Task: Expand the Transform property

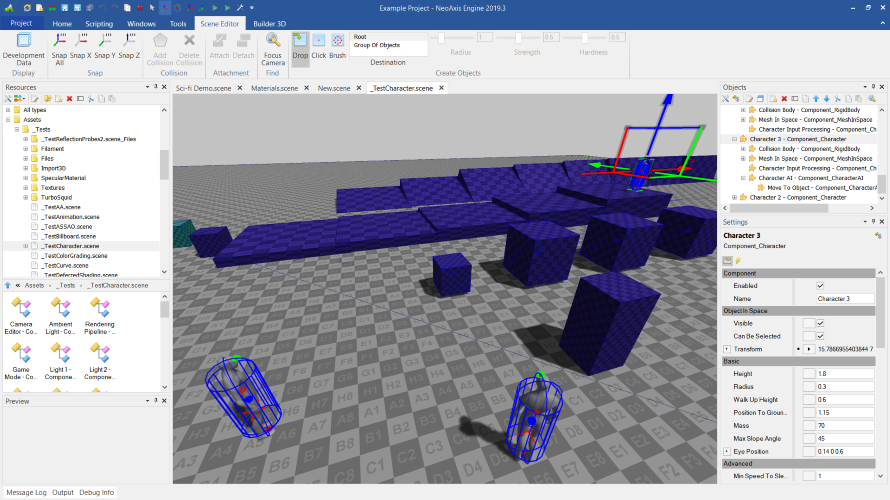Action: [x=727, y=349]
